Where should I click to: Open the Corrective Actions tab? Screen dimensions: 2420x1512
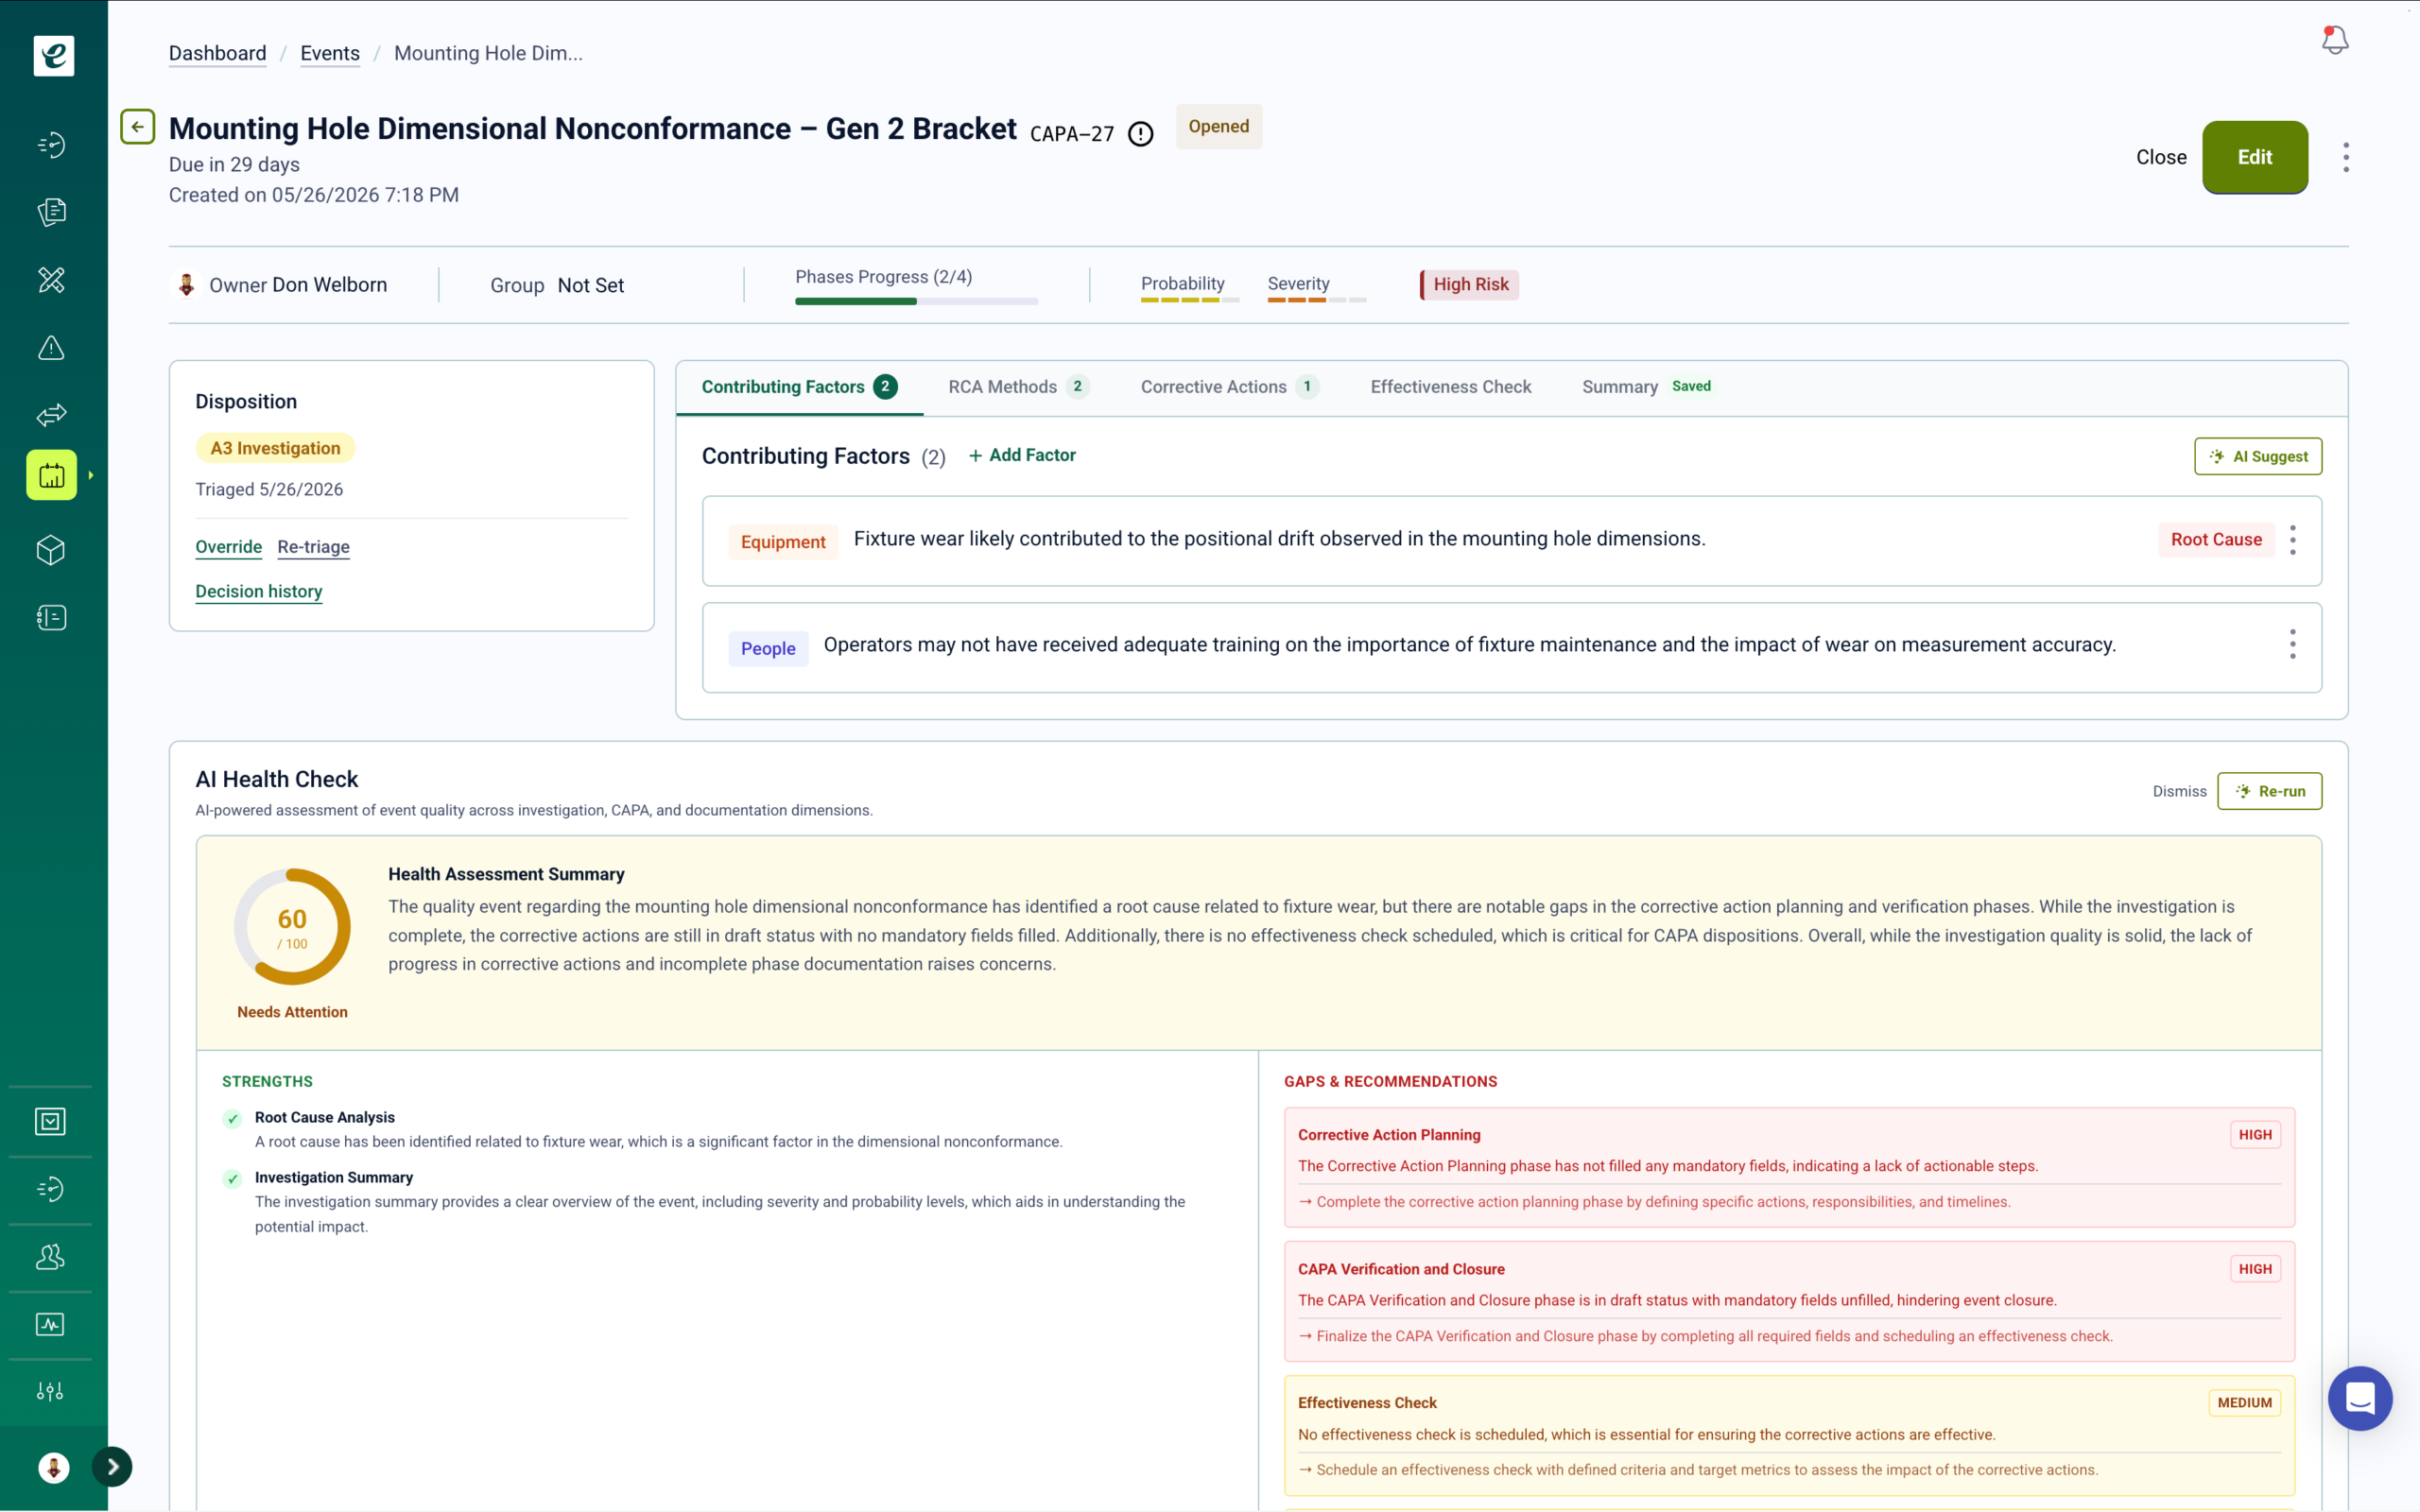pos(1229,387)
